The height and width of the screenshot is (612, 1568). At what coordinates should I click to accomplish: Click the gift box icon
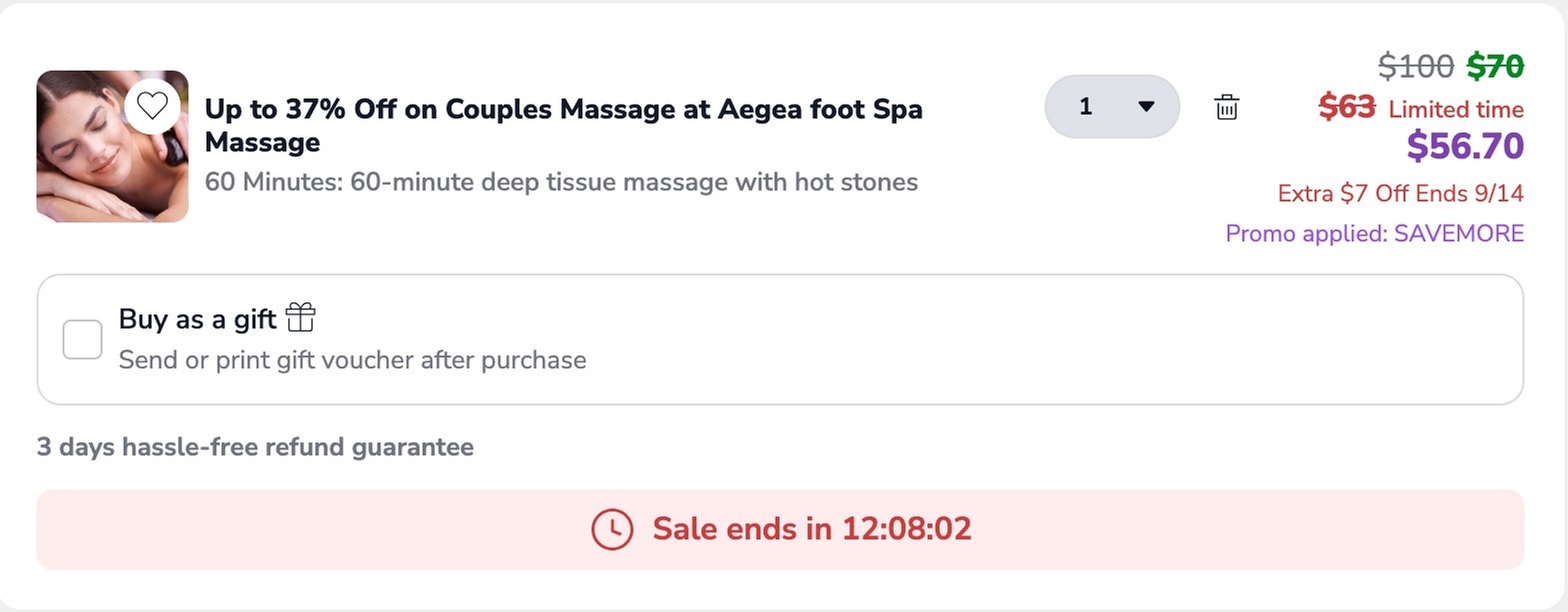coord(300,318)
